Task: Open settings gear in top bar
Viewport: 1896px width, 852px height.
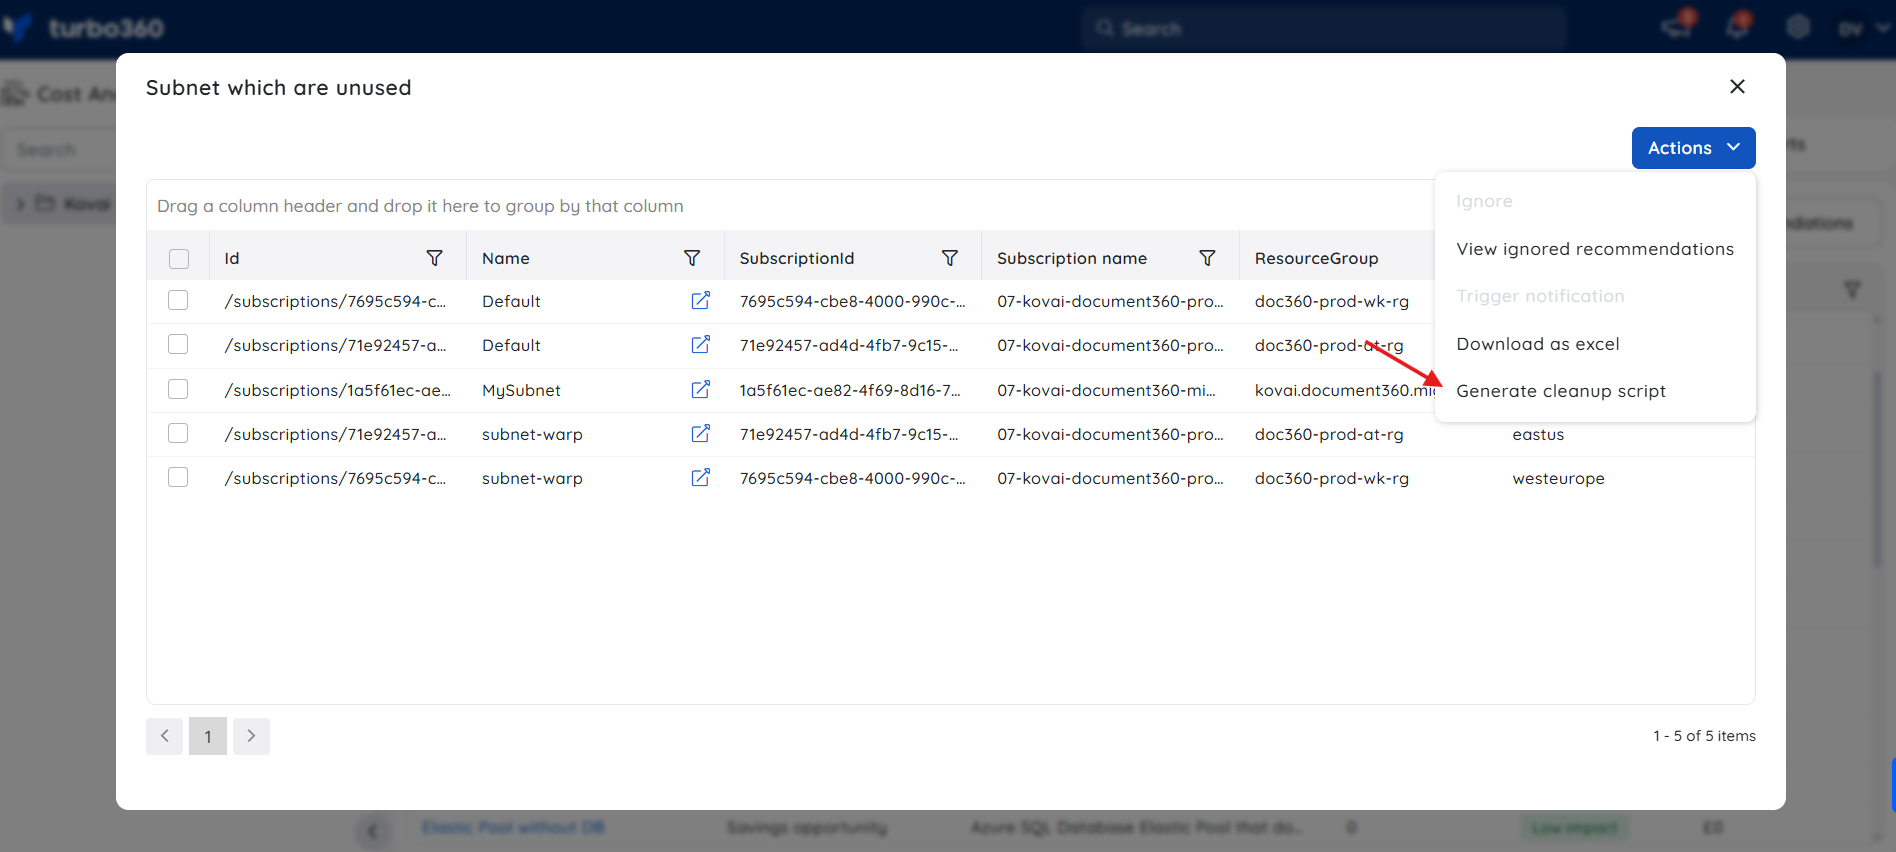Action: tap(1798, 27)
